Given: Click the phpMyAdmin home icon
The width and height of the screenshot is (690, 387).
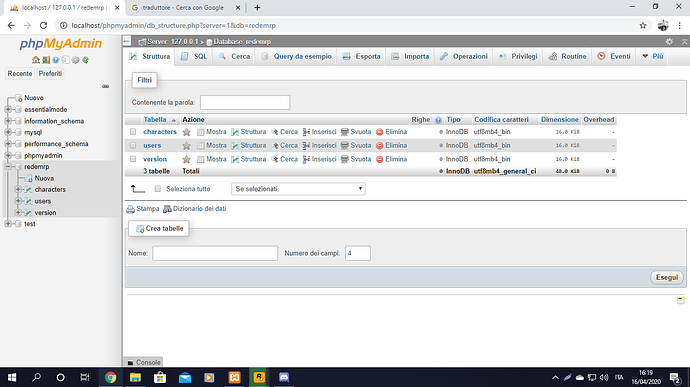Looking at the screenshot, I should pyautogui.click(x=36, y=60).
